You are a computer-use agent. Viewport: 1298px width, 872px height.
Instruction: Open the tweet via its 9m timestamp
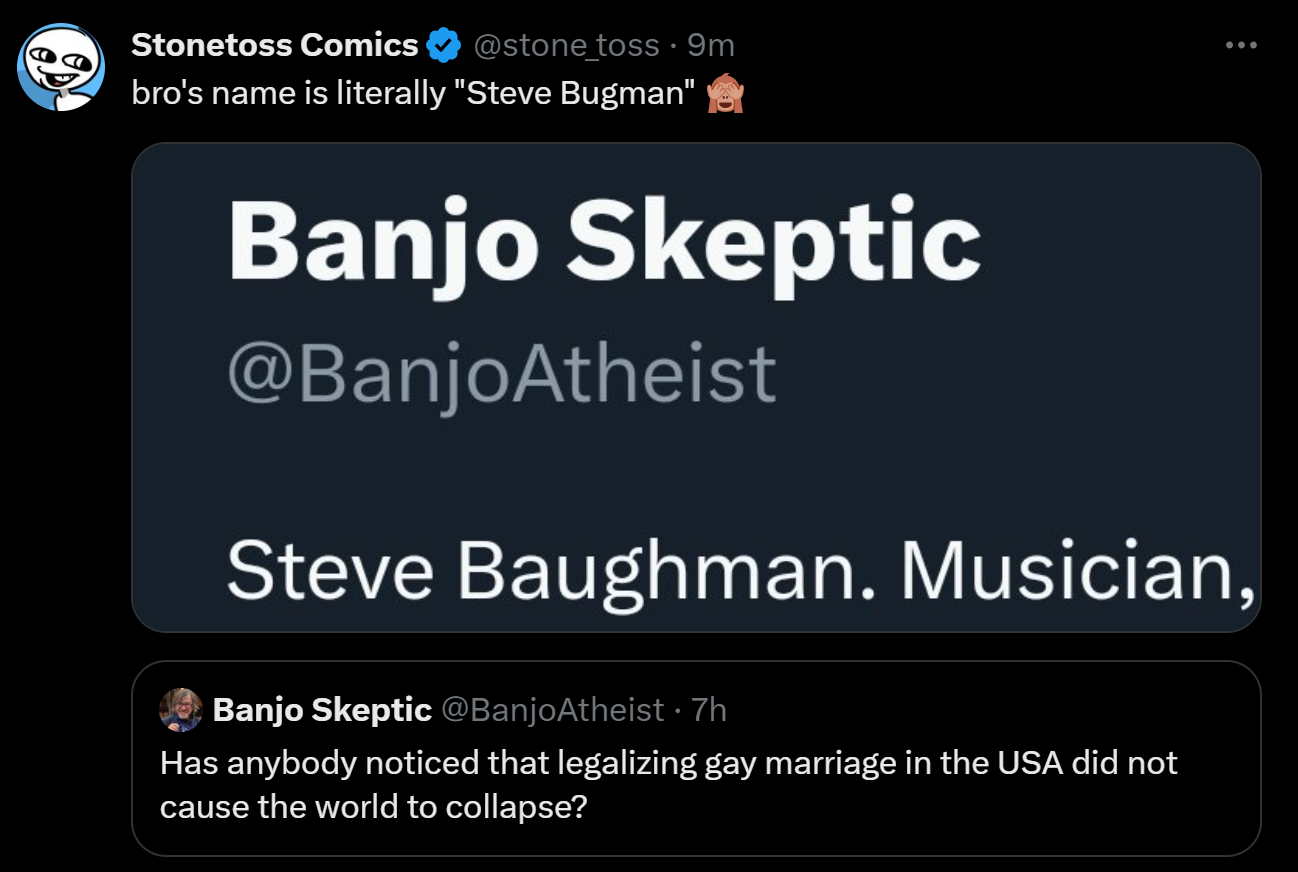point(711,45)
